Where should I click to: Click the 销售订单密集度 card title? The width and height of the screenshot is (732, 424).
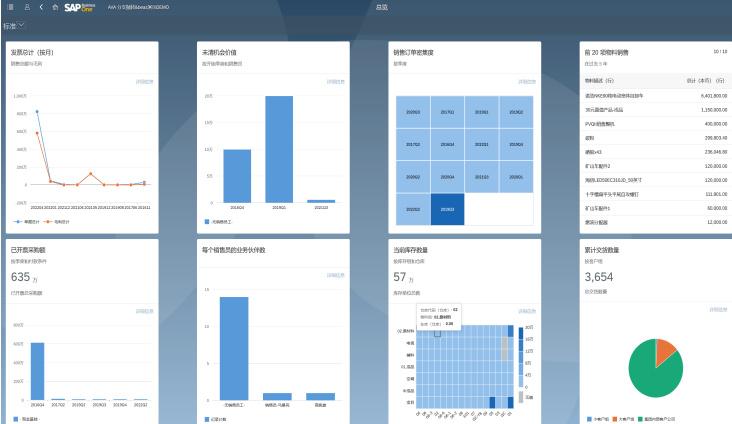(414, 52)
